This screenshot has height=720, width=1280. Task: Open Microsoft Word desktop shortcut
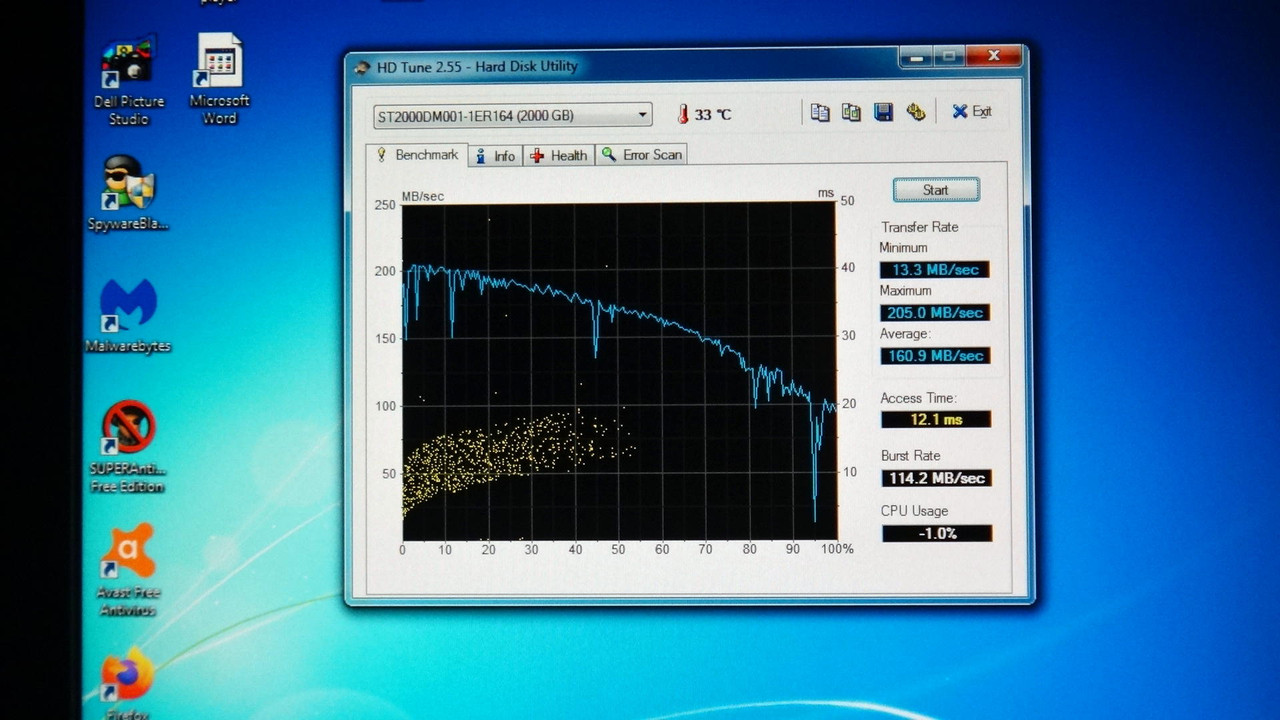click(219, 80)
